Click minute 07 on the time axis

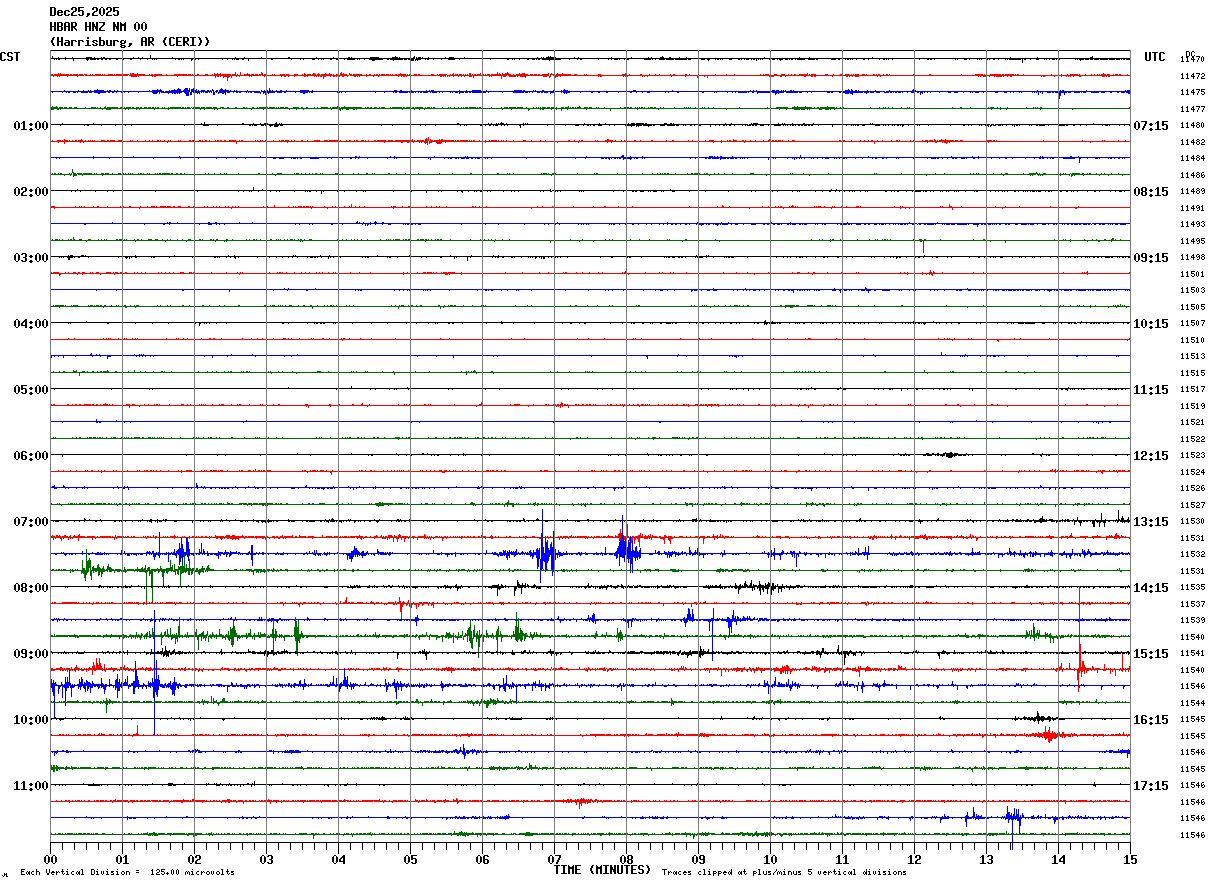554,859
